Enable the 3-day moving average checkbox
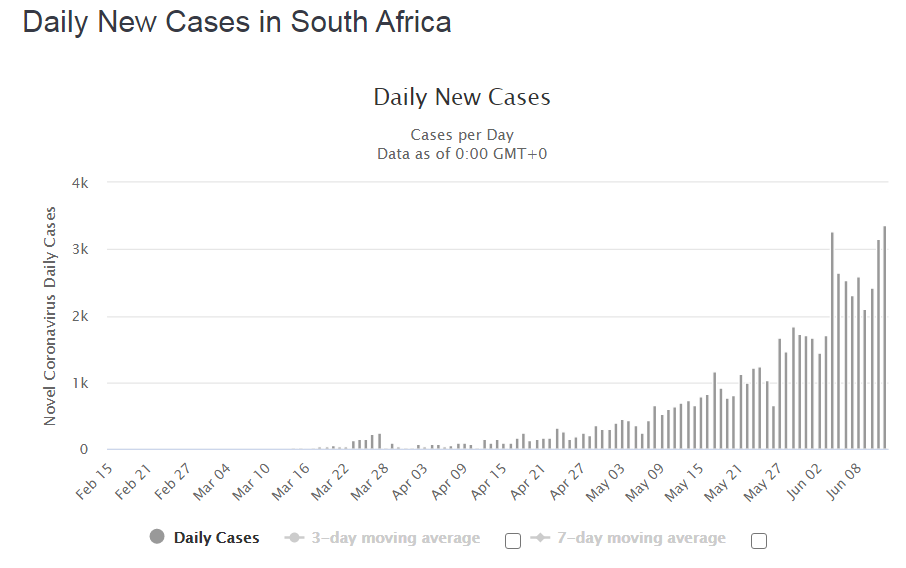906x568 pixels. [x=513, y=541]
